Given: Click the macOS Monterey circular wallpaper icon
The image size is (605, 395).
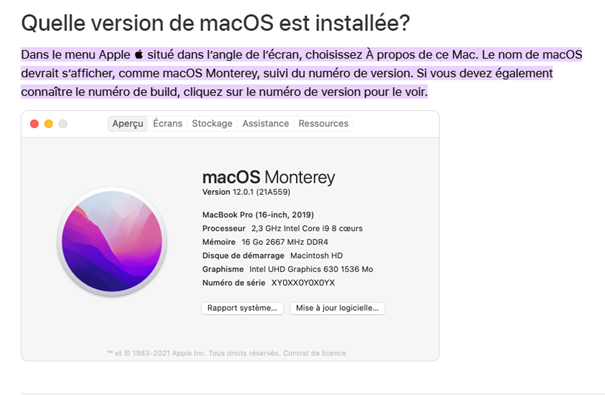Looking at the screenshot, I should click(112, 241).
